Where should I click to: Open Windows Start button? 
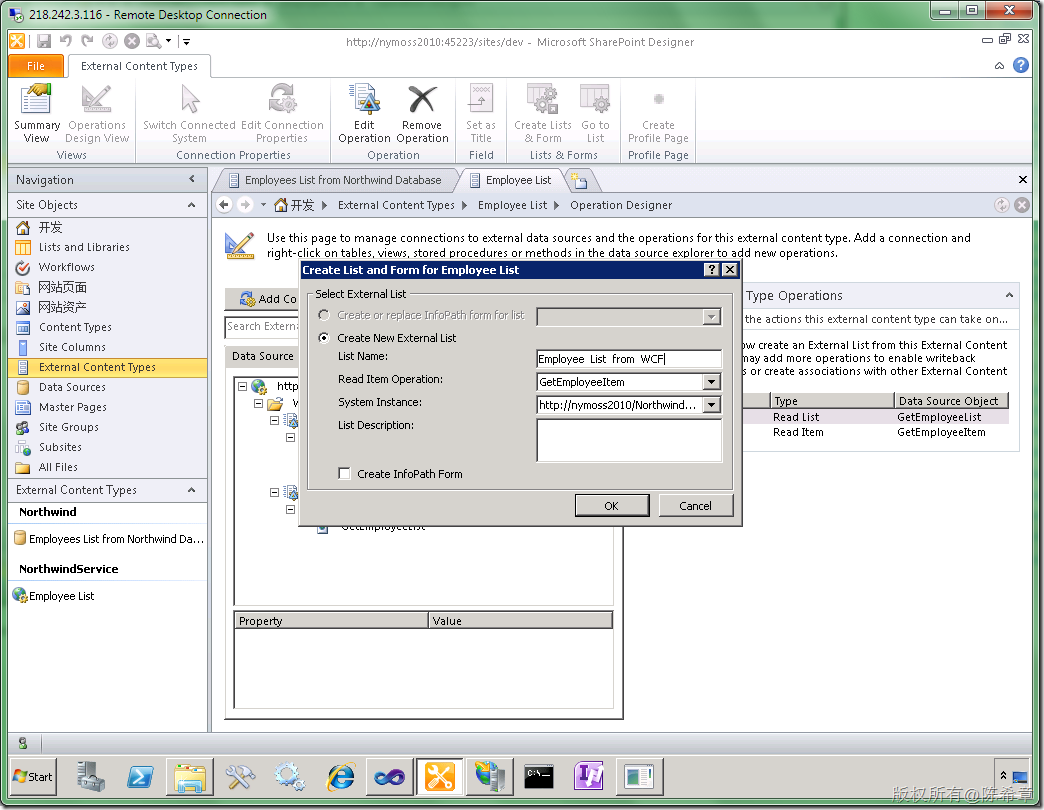(x=33, y=777)
